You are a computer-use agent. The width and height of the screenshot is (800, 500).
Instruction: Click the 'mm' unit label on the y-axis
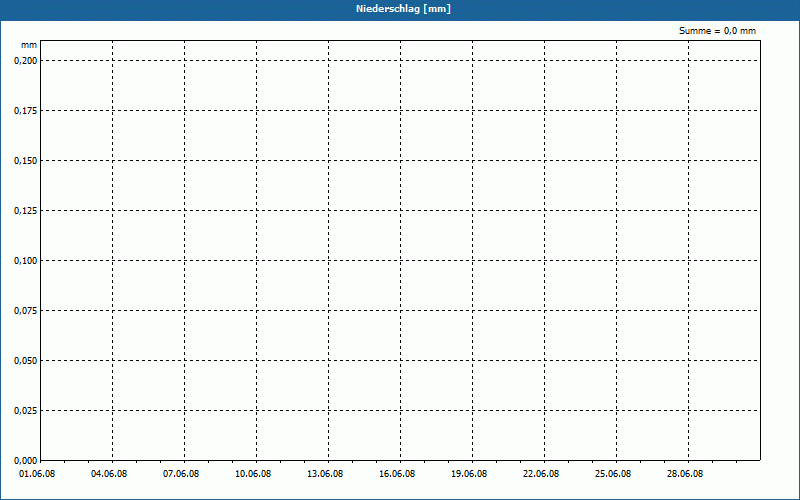29,45
